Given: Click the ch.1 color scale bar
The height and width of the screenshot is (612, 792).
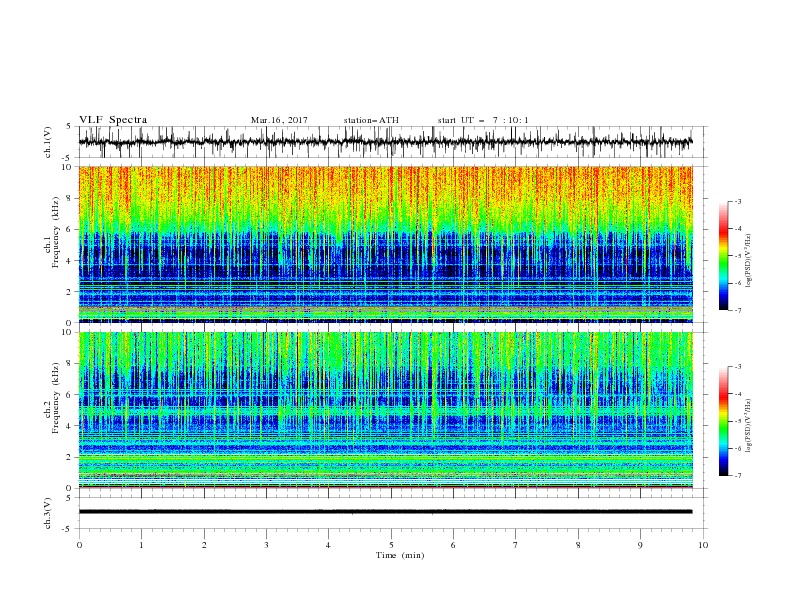Looking at the screenshot, I should point(724,256).
